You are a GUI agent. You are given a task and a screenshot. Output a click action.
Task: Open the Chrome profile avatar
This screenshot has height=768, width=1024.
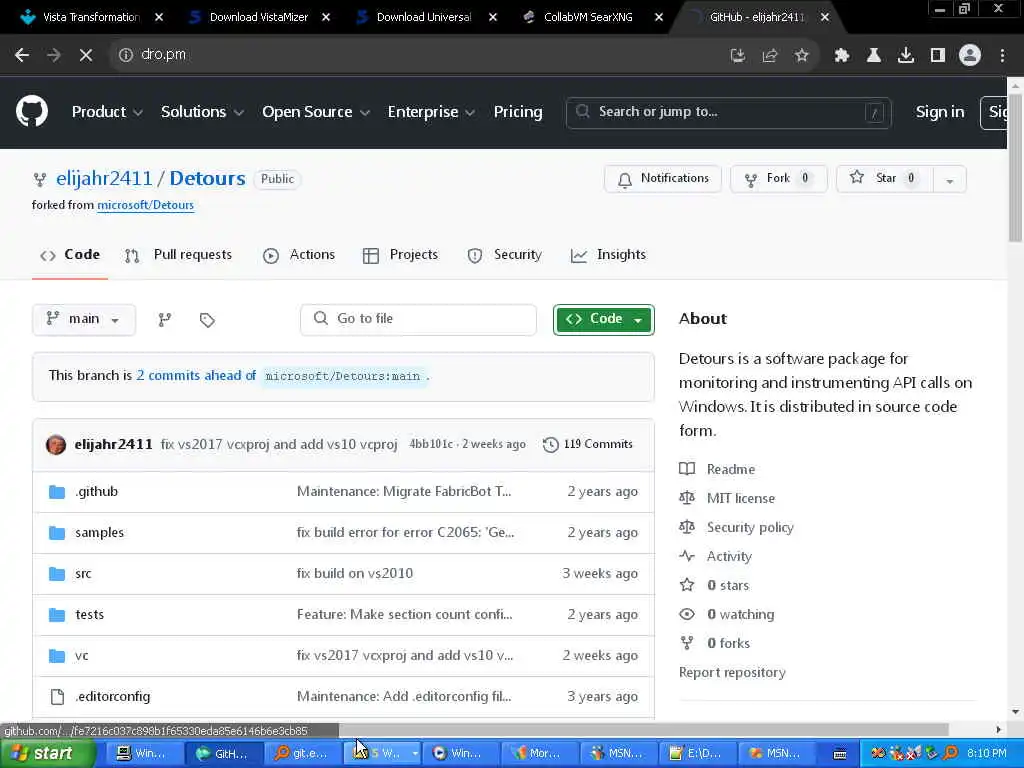point(970,56)
